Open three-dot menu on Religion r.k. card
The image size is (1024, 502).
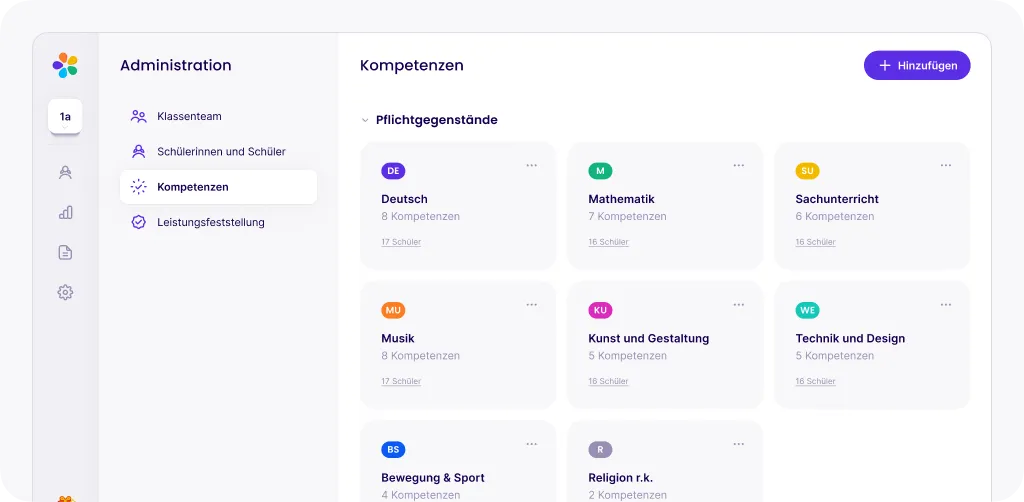(x=739, y=444)
